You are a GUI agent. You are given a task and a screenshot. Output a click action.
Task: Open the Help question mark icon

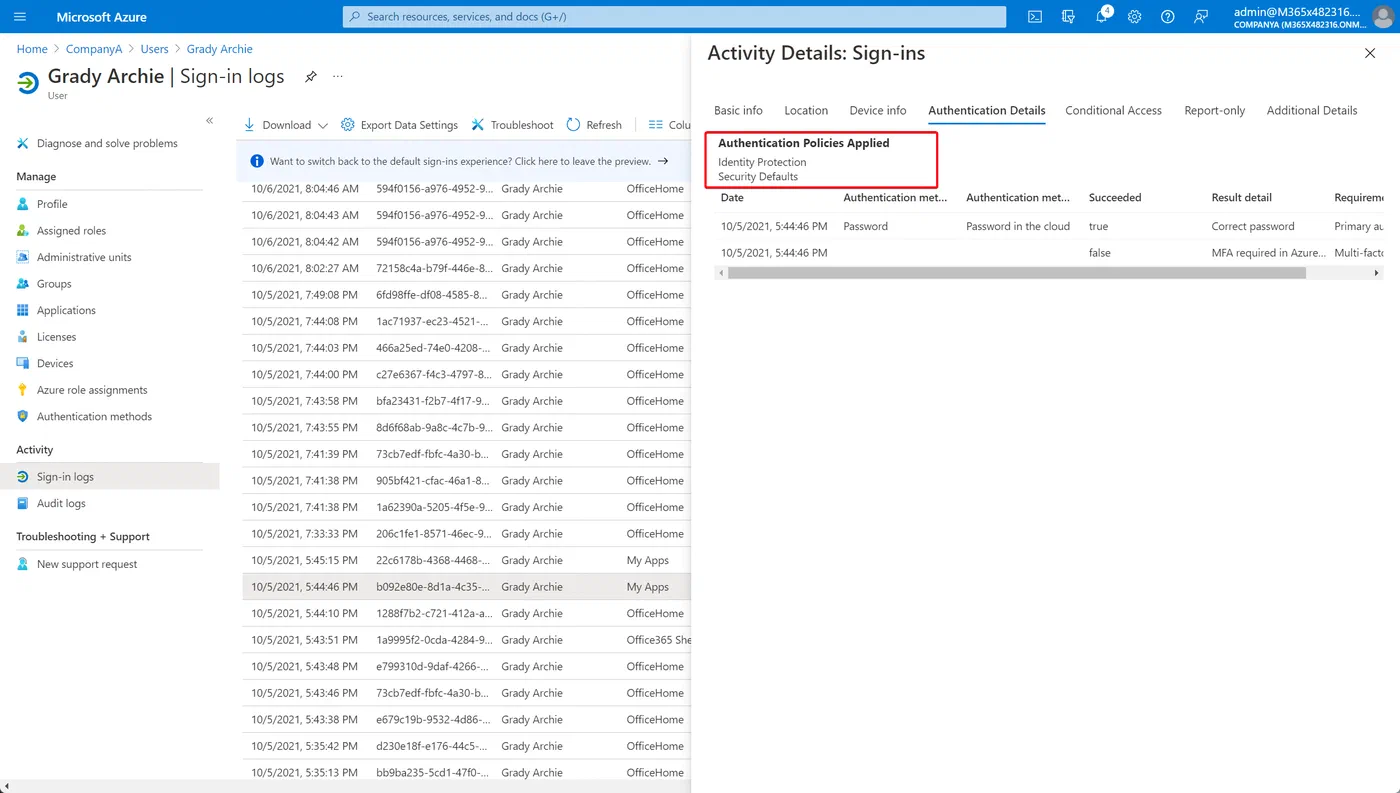(1167, 17)
